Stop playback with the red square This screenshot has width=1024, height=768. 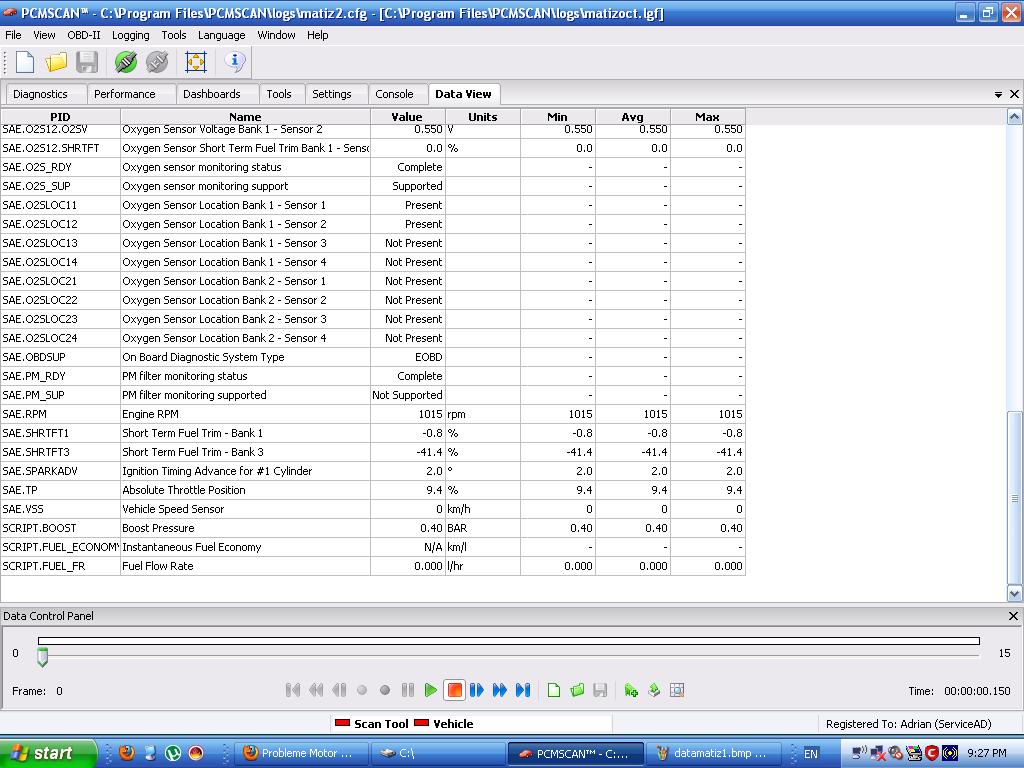coord(455,690)
